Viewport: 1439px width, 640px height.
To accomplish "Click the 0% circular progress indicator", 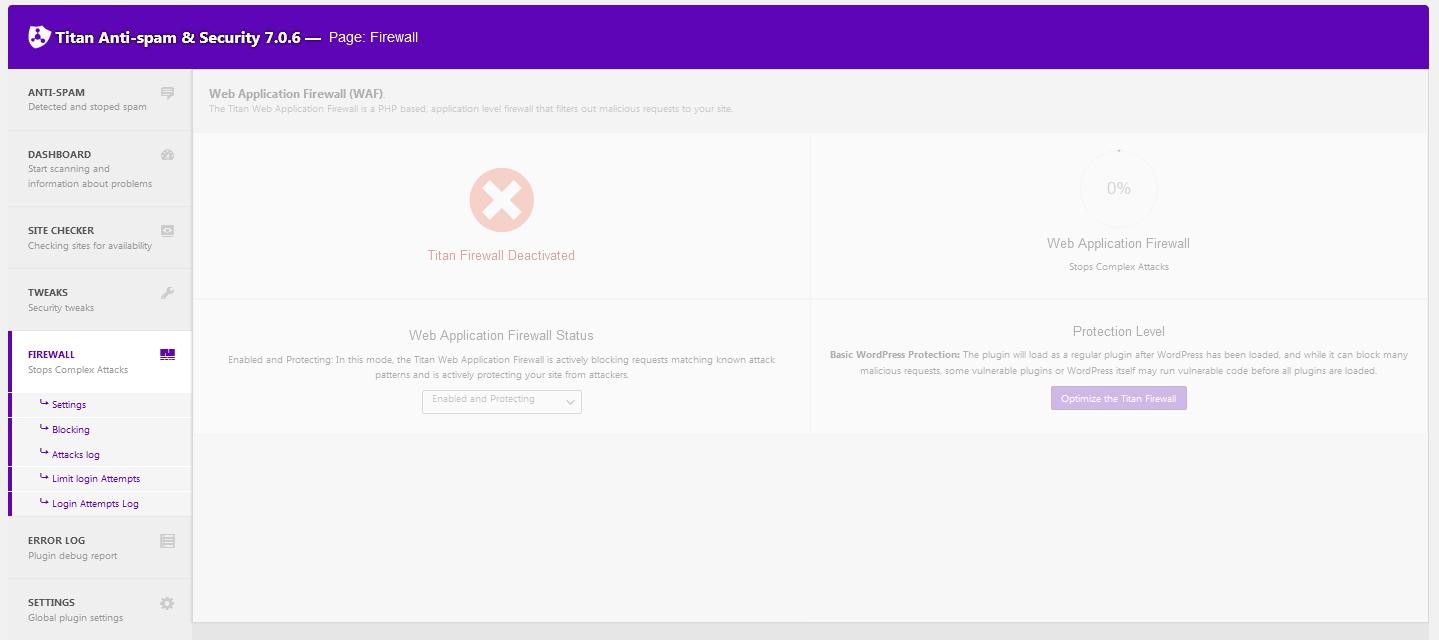I will 1118,188.
